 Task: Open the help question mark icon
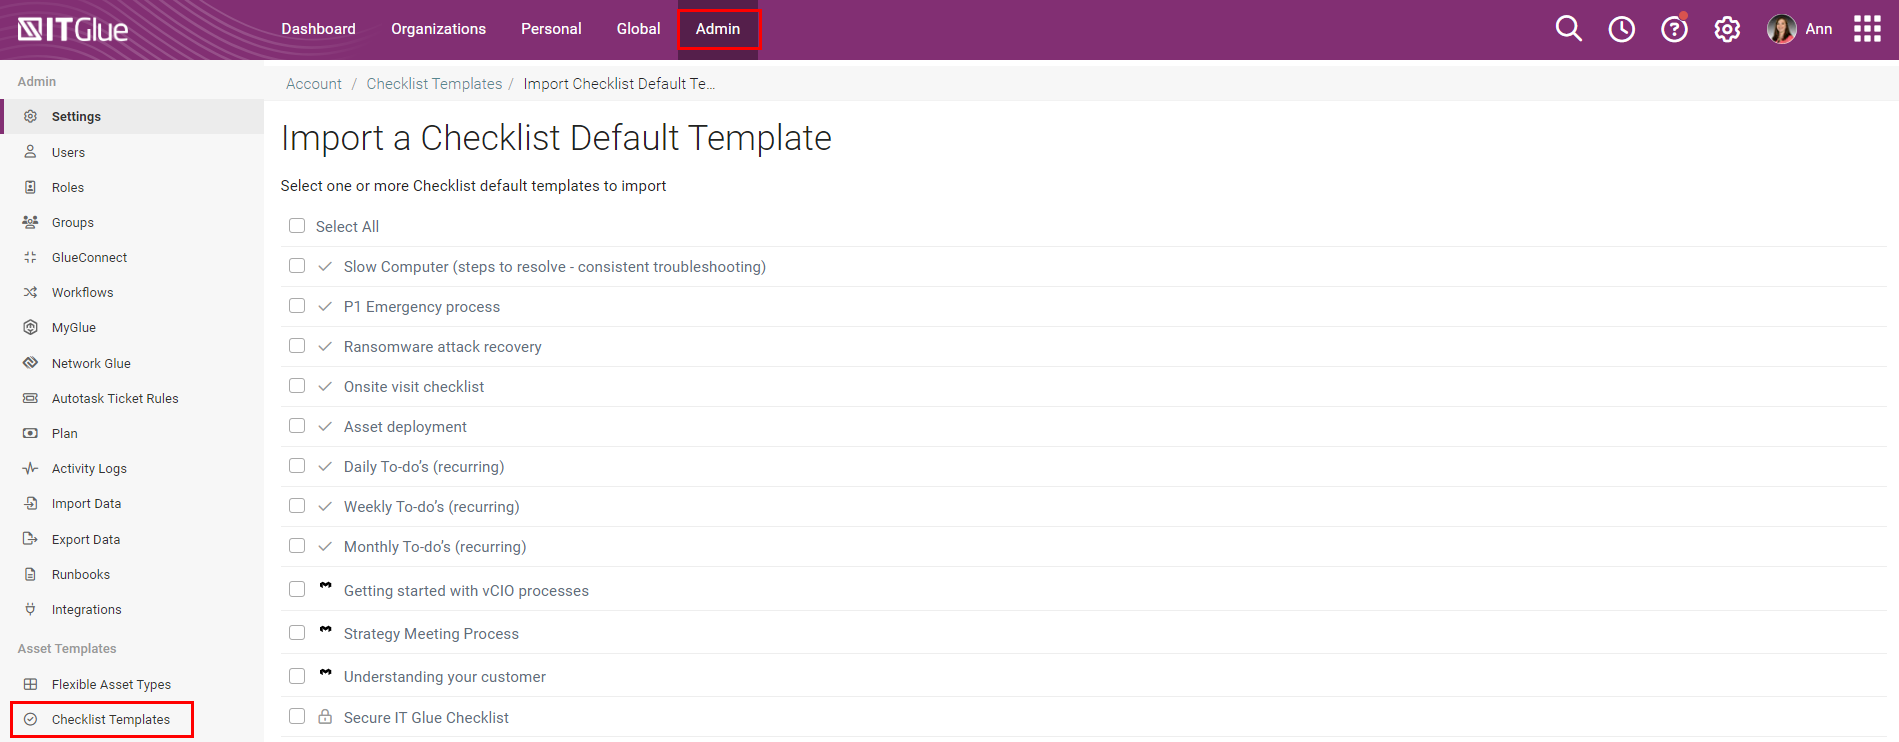pyautogui.click(x=1675, y=29)
